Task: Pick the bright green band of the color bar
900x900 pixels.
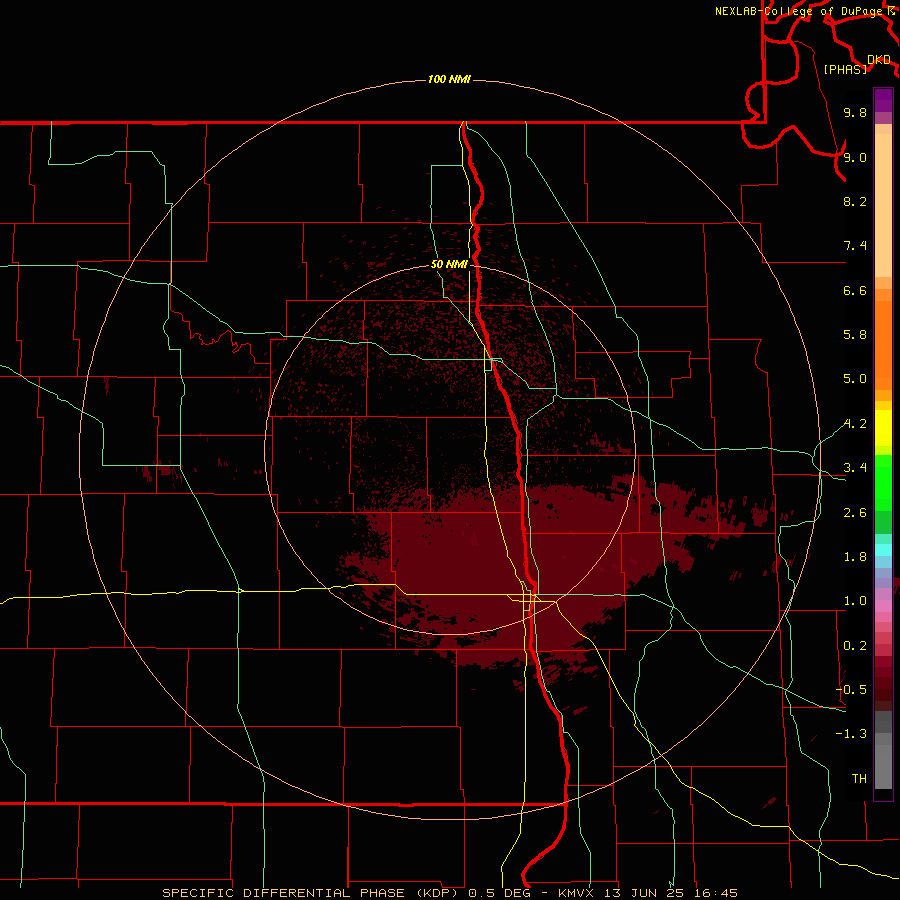Action: click(883, 482)
